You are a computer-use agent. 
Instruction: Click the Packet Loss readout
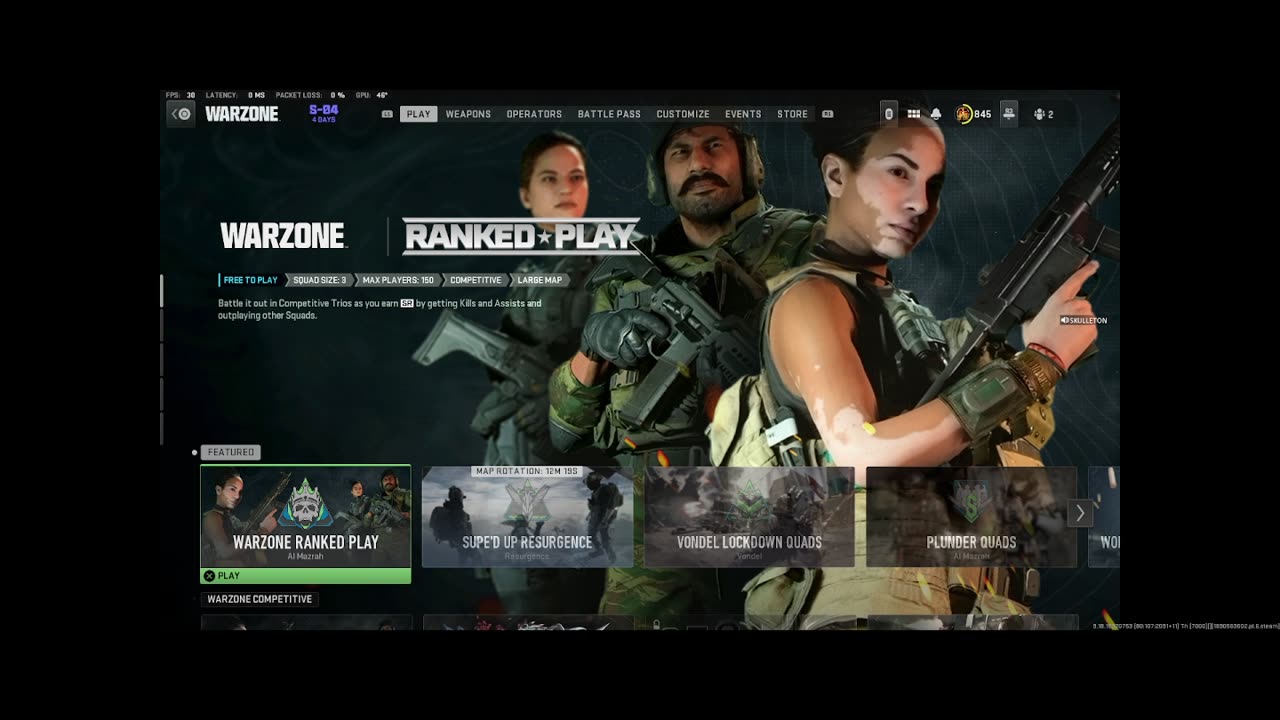pyautogui.click(x=310, y=95)
